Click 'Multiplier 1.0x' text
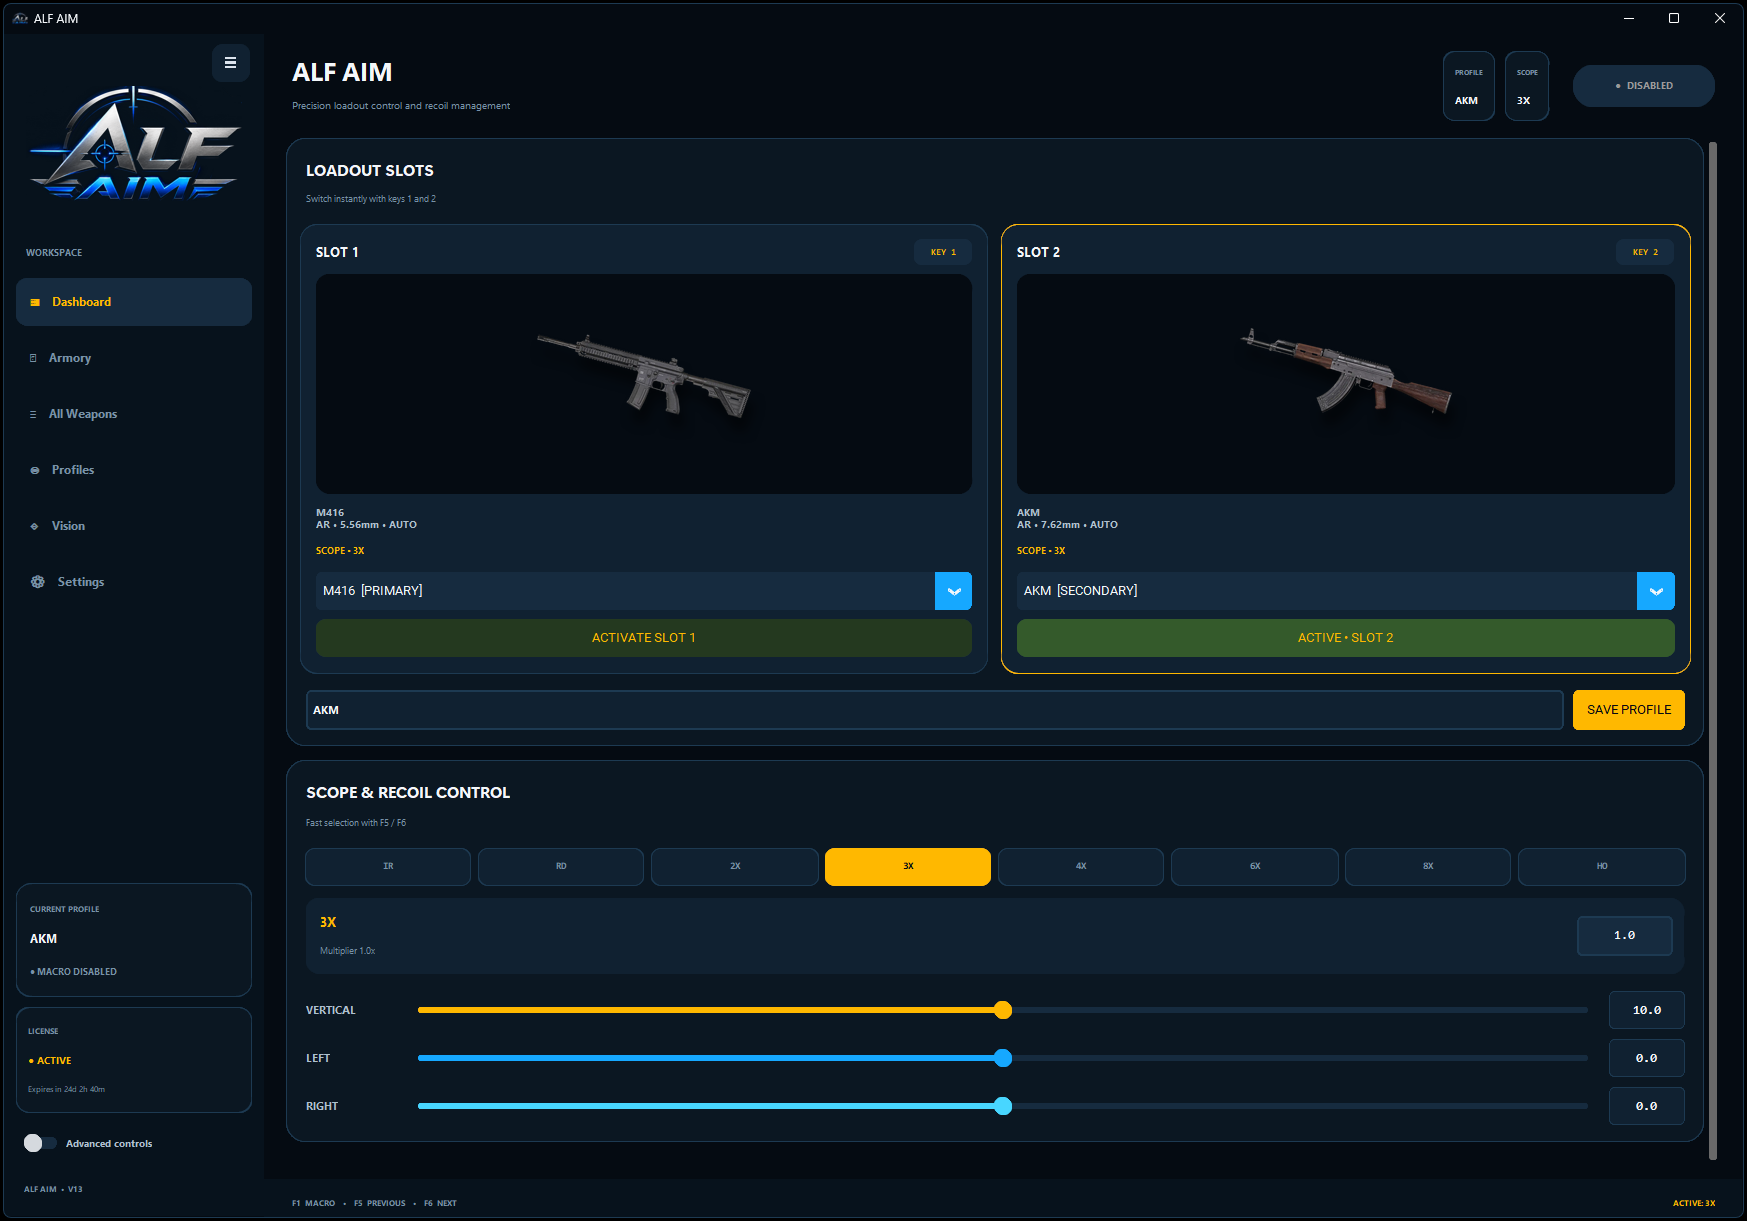This screenshot has width=1747, height=1221. tap(347, 951)
